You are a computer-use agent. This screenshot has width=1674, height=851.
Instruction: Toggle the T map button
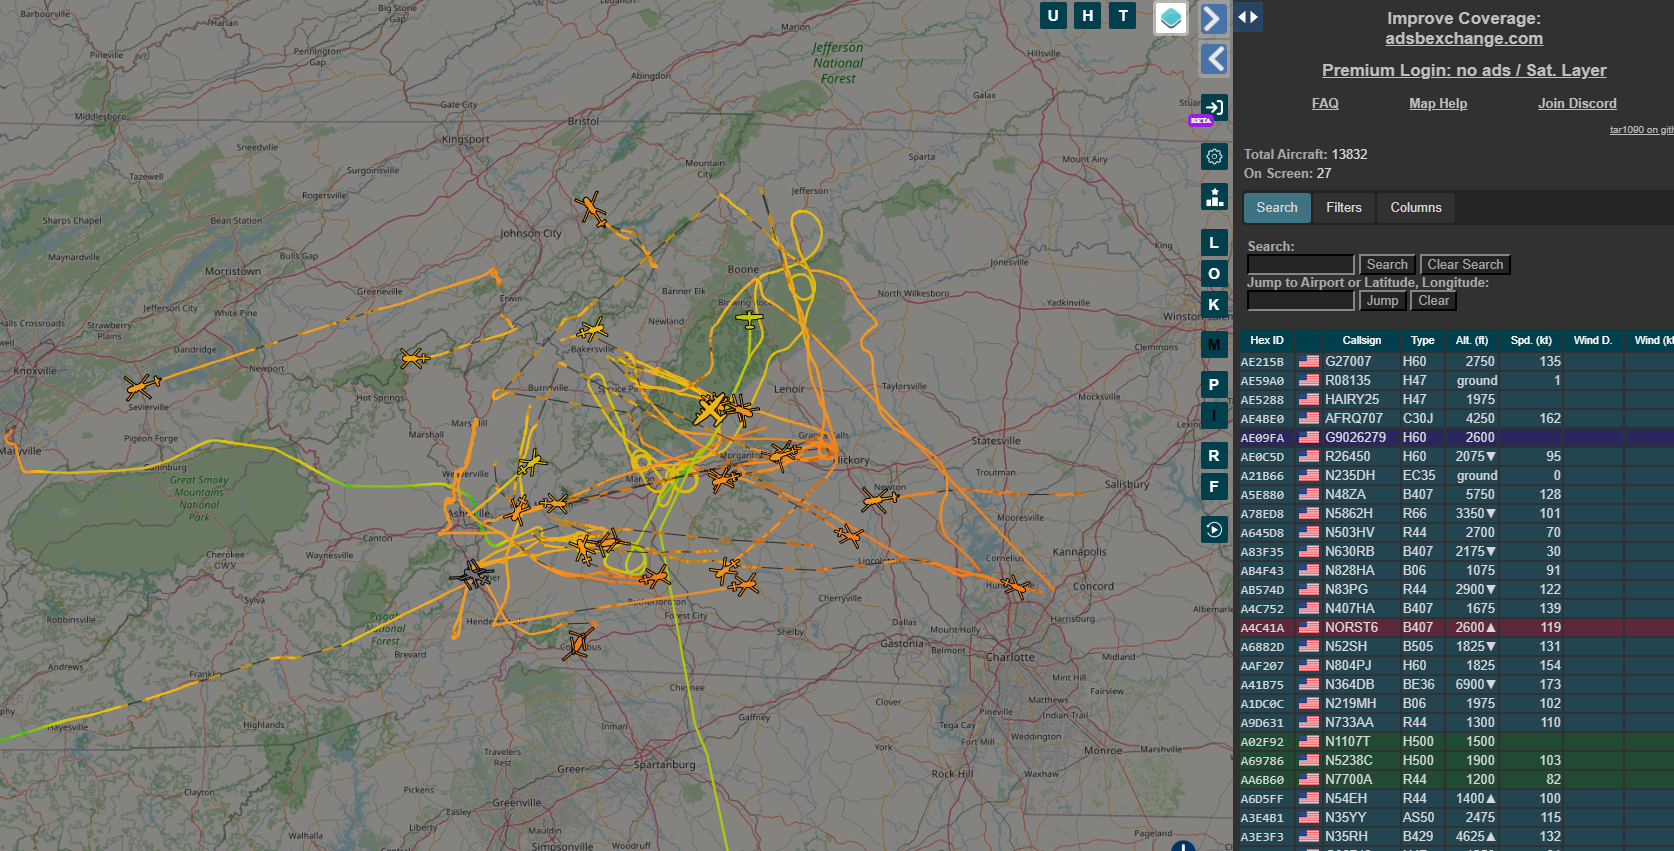pos(1123,15)
